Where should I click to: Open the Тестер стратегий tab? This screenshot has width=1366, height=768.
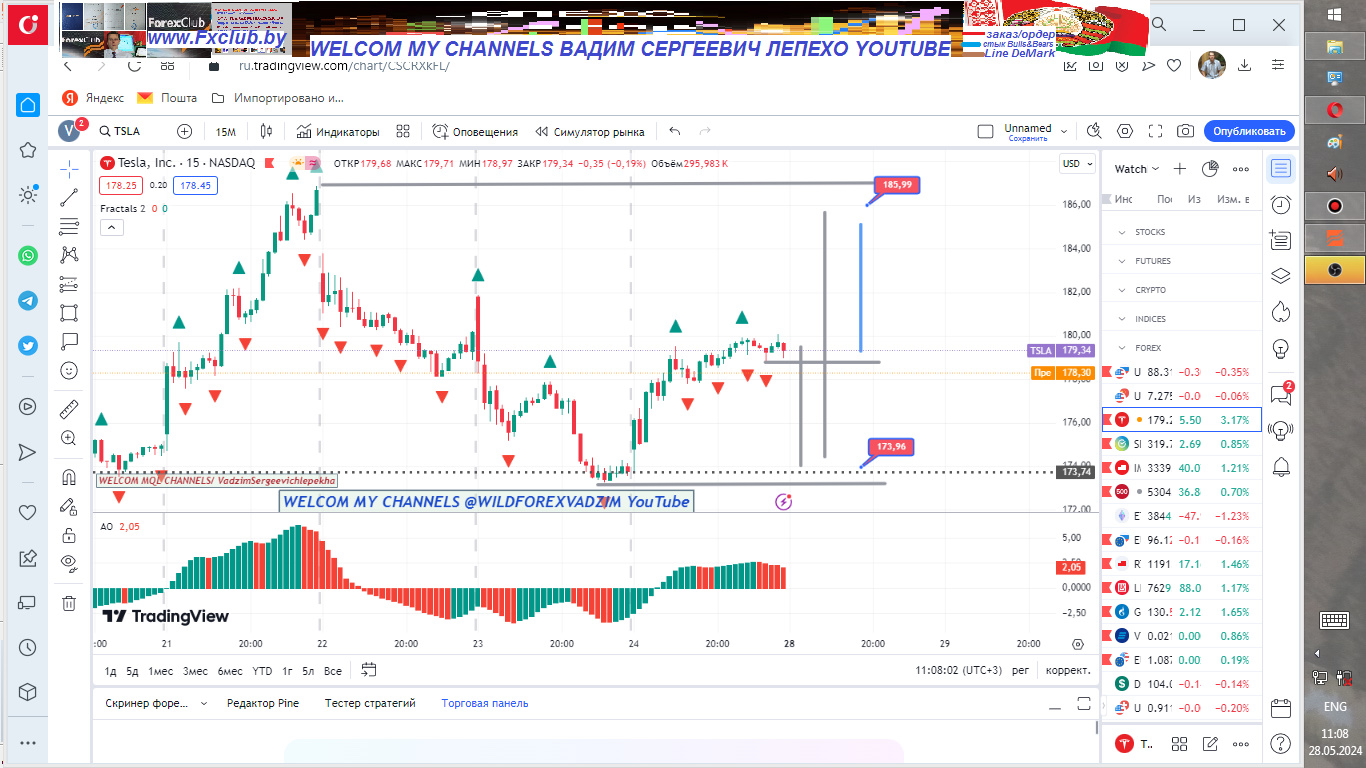(370, 703)
